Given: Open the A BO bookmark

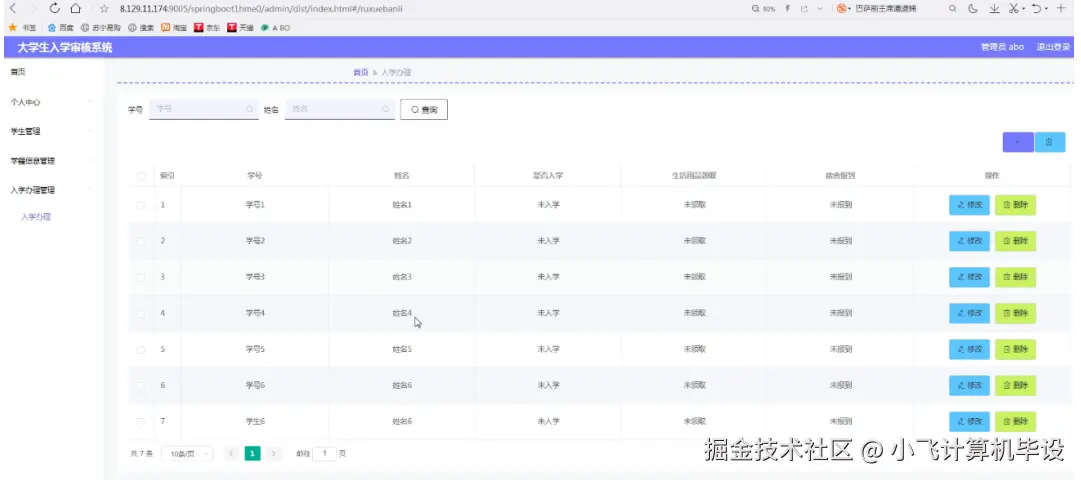Looking at the screenshot, I should click(x=276, y=28).
